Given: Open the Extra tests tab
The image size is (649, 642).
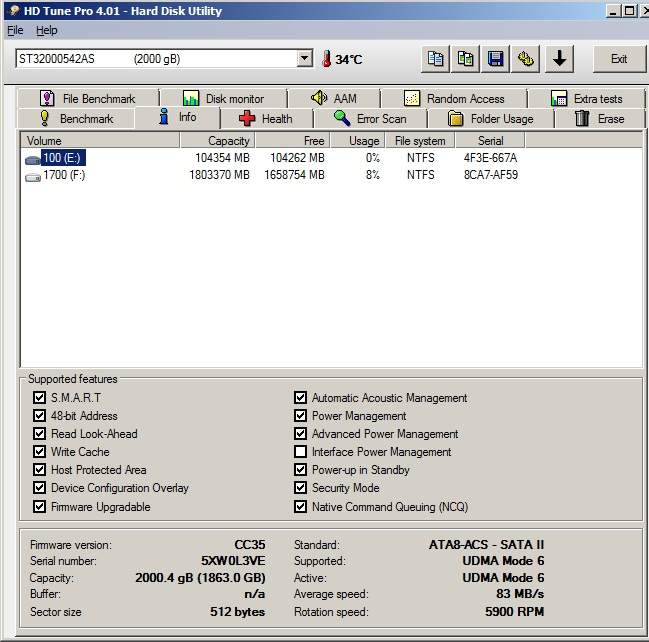Looking at the screenshot, I should click(587, 99).
